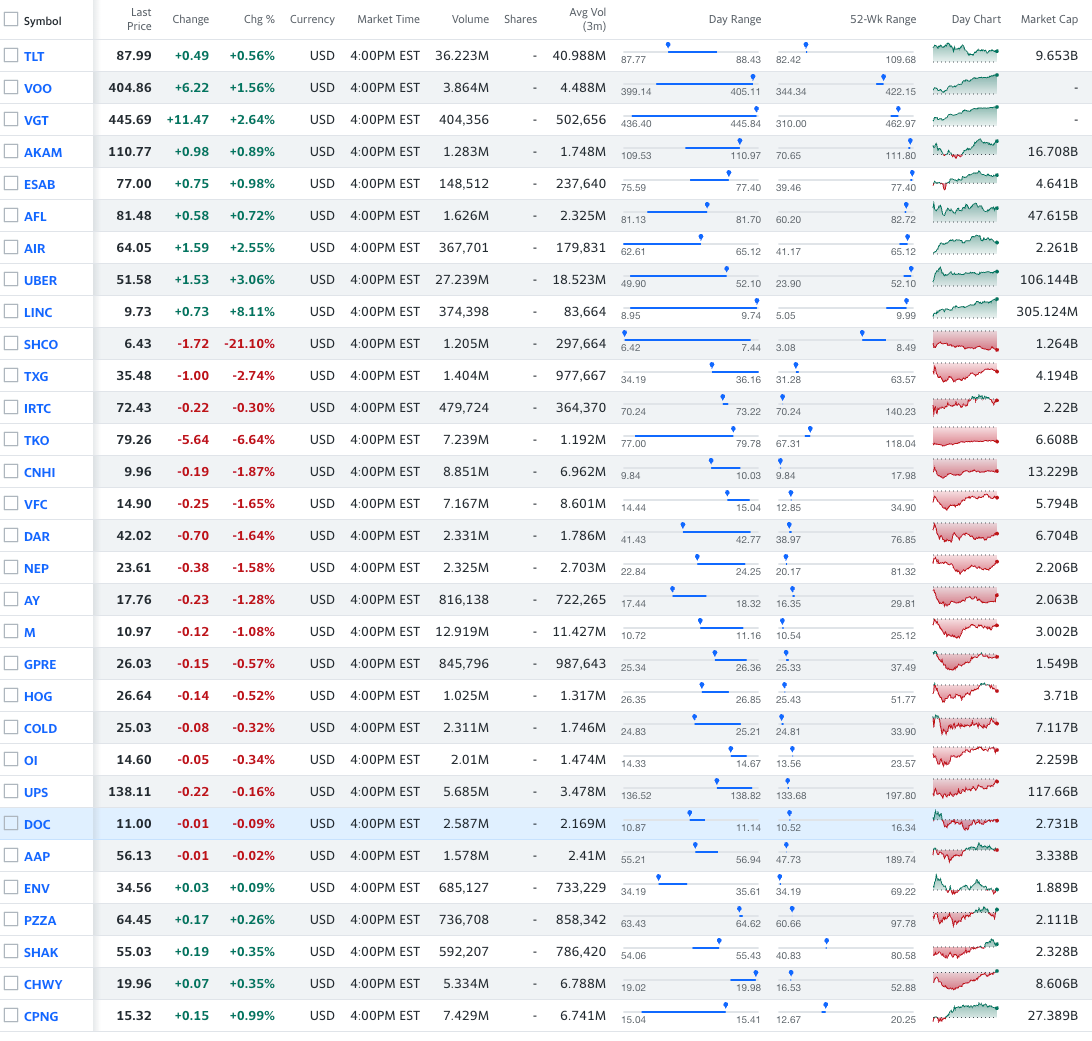1092x1041 pixels.
Task: Click the TKO day chart thumbnail
Action: coord(965,437)
